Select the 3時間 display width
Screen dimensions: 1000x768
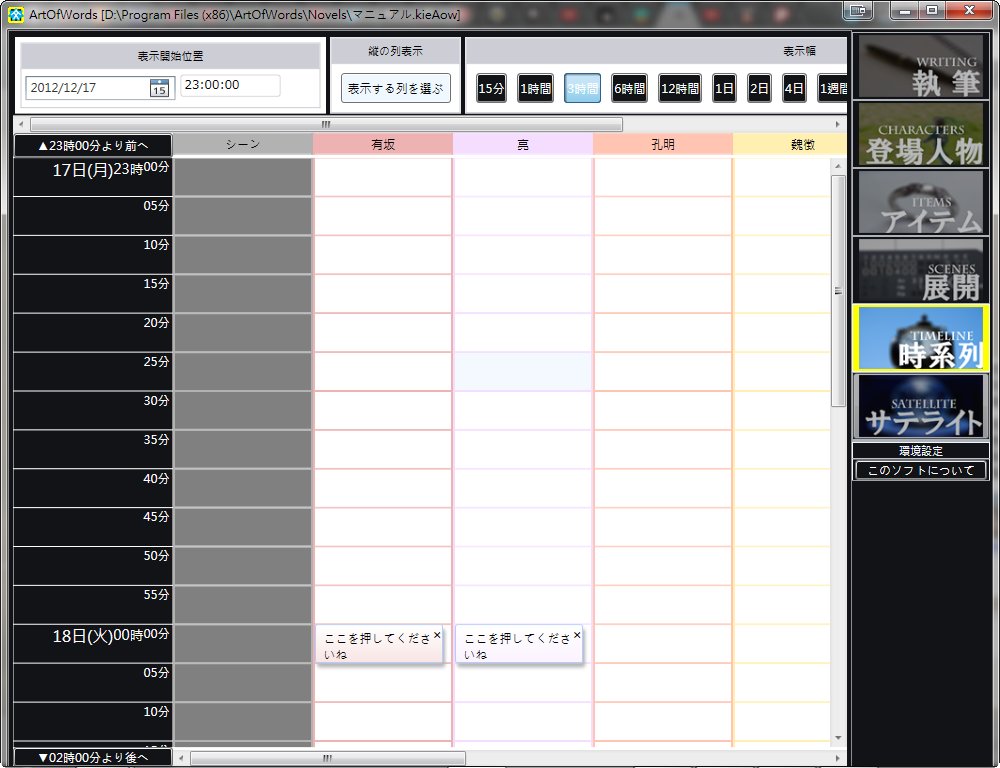point(582,89)
